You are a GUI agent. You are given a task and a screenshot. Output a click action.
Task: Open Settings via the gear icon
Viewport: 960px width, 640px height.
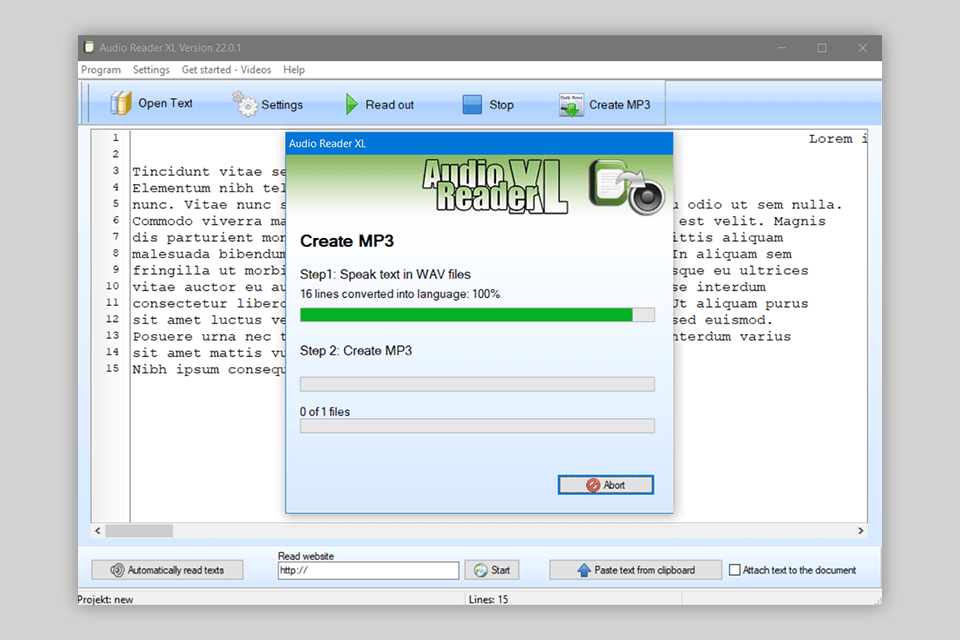pos(245,104)
